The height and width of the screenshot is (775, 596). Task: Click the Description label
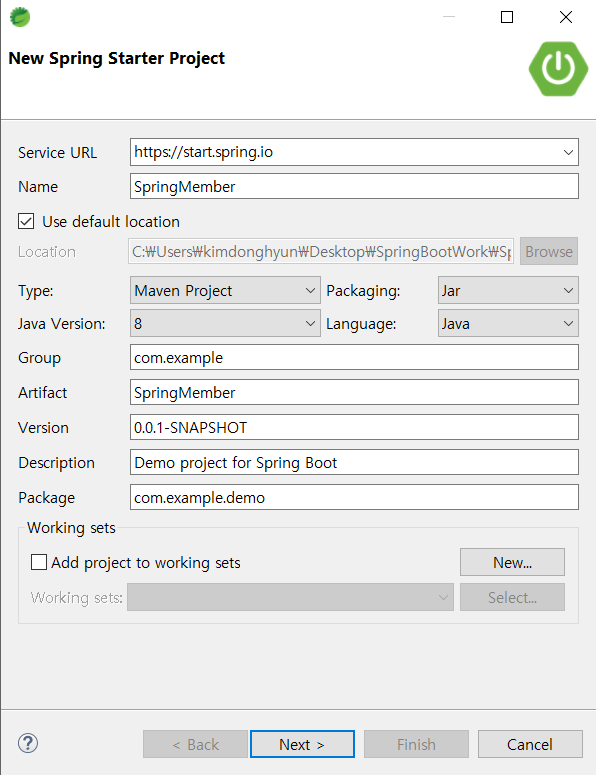click(x=56, y=463)
